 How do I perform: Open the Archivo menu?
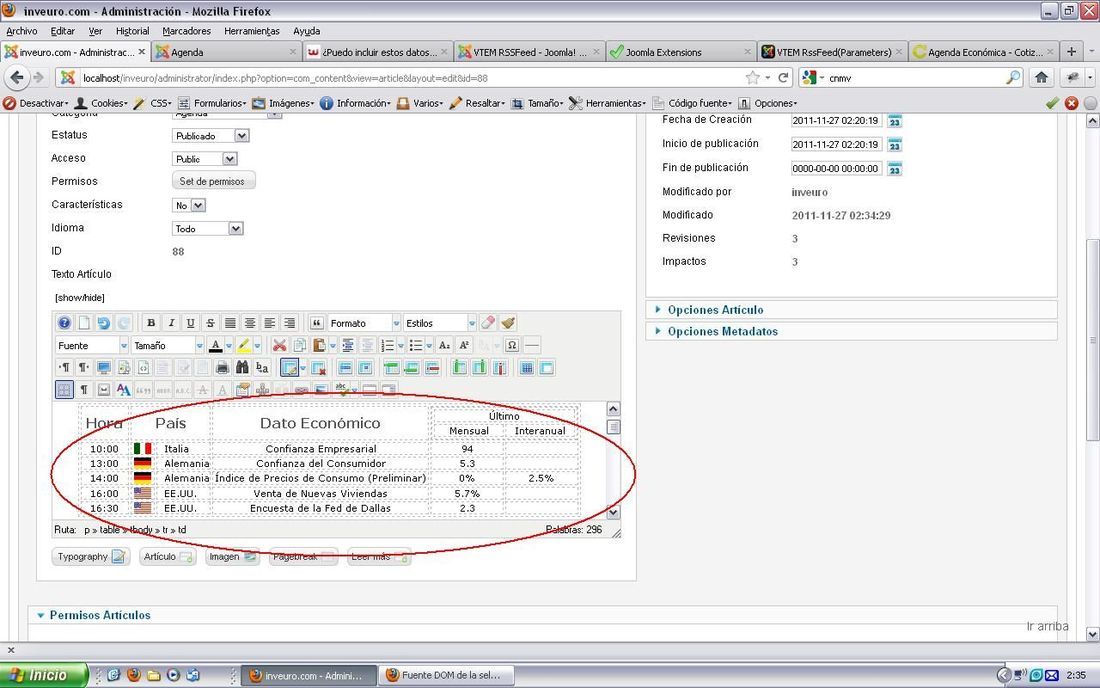coord(22,31)
